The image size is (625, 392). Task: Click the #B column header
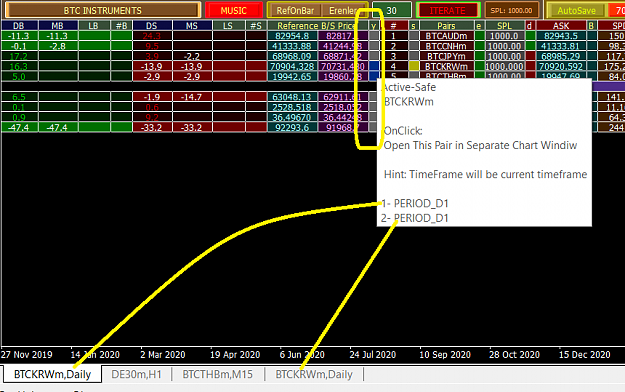[121, 26]
